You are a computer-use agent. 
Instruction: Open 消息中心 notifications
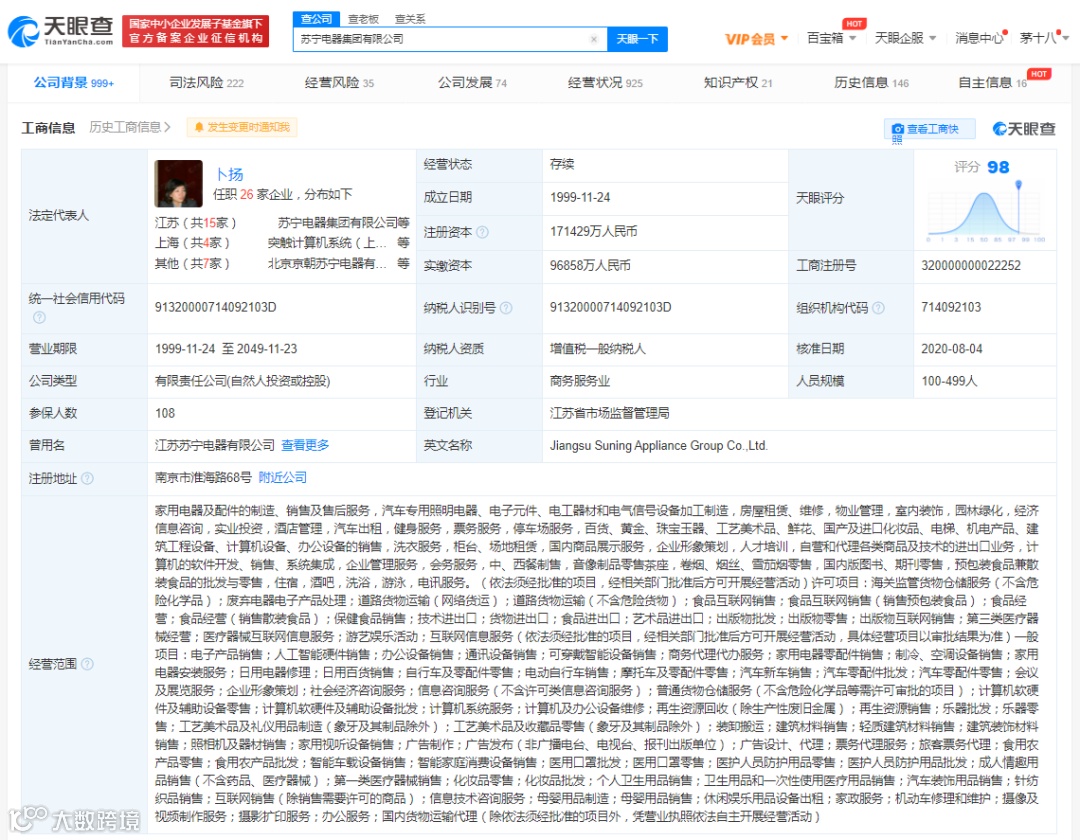coord(979,38)
